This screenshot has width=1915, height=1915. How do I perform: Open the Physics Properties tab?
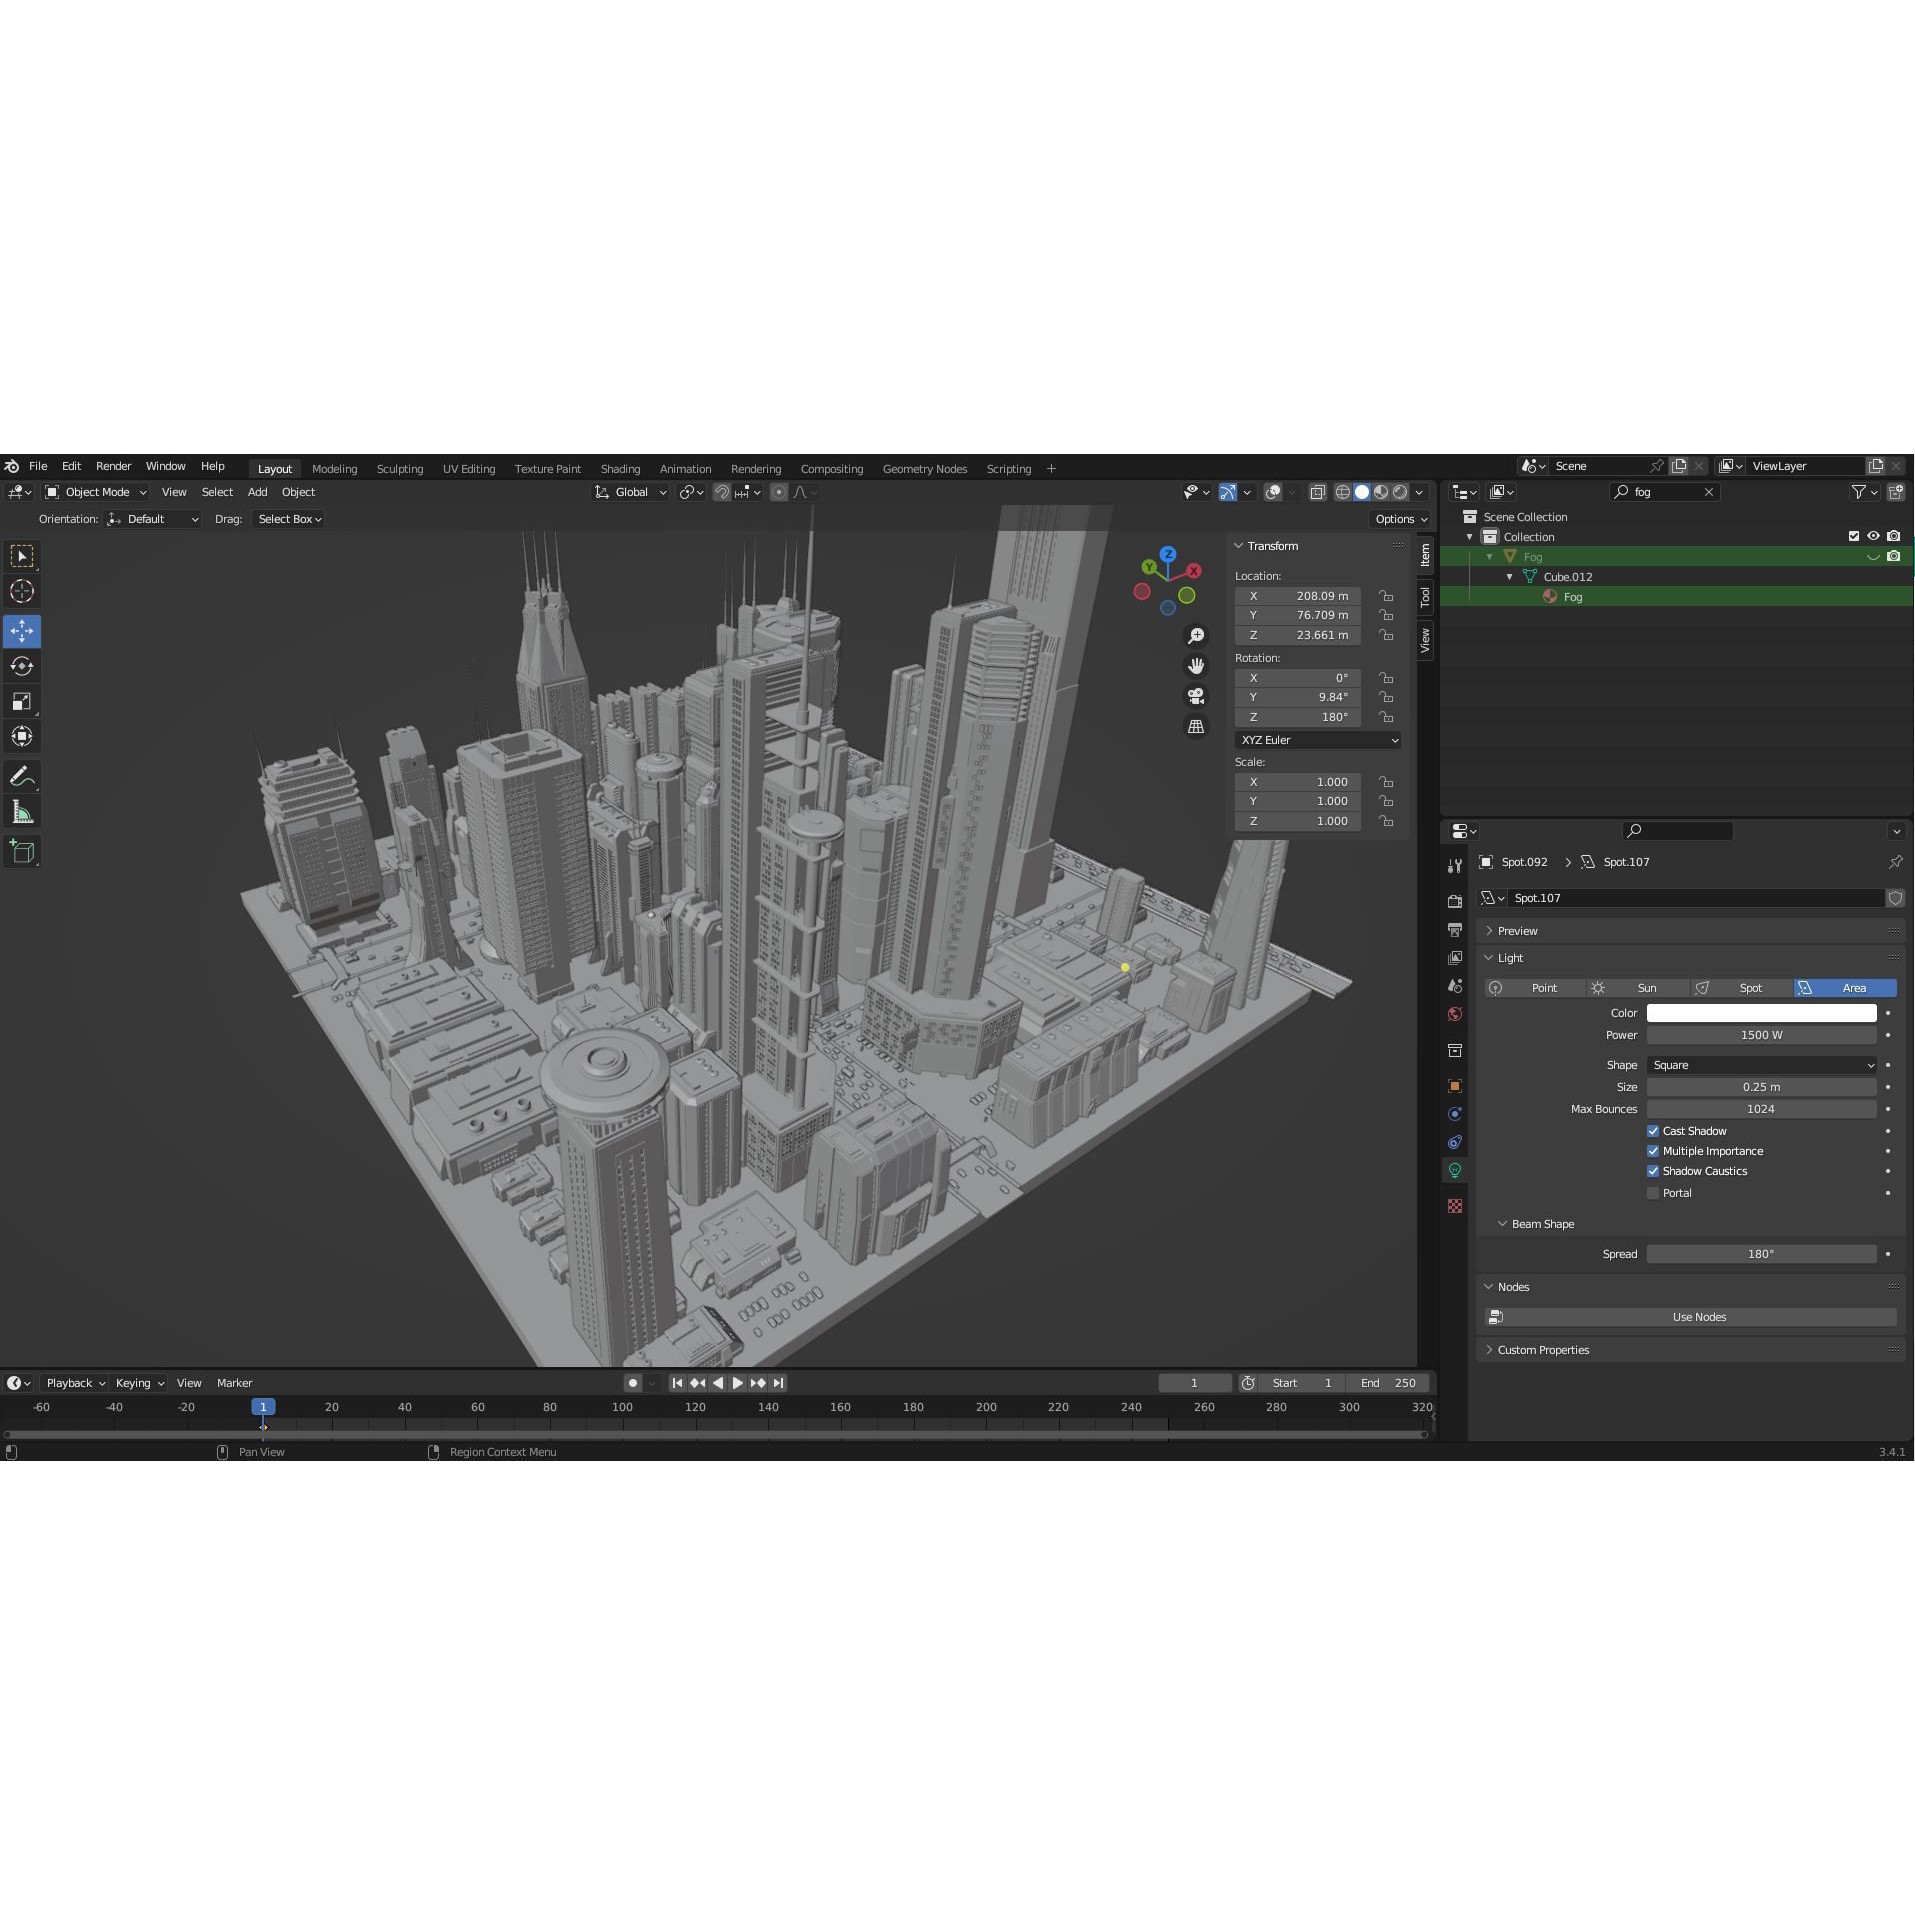click(1455, 1113)
